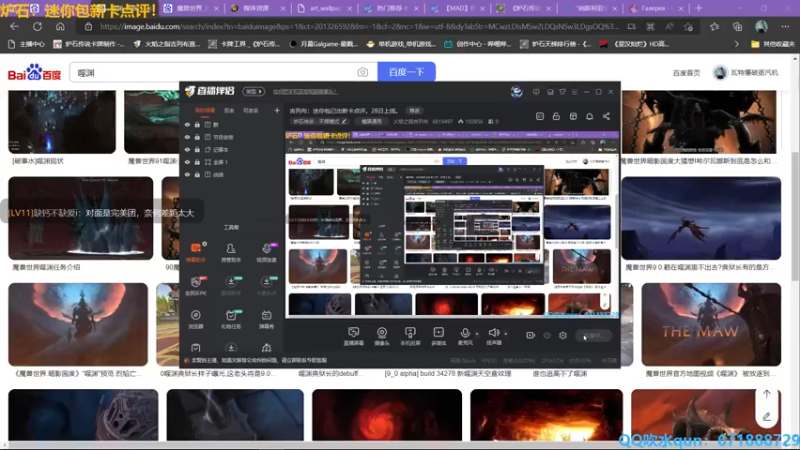Toggle the lock on the 全屏 1 layer
The height and width of the screenshot is (450, 800).
coord(197,162)
